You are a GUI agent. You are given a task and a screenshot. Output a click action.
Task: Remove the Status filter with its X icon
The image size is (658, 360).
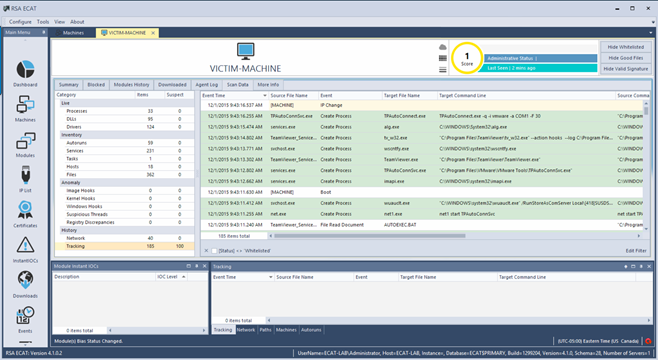(206, 250)
